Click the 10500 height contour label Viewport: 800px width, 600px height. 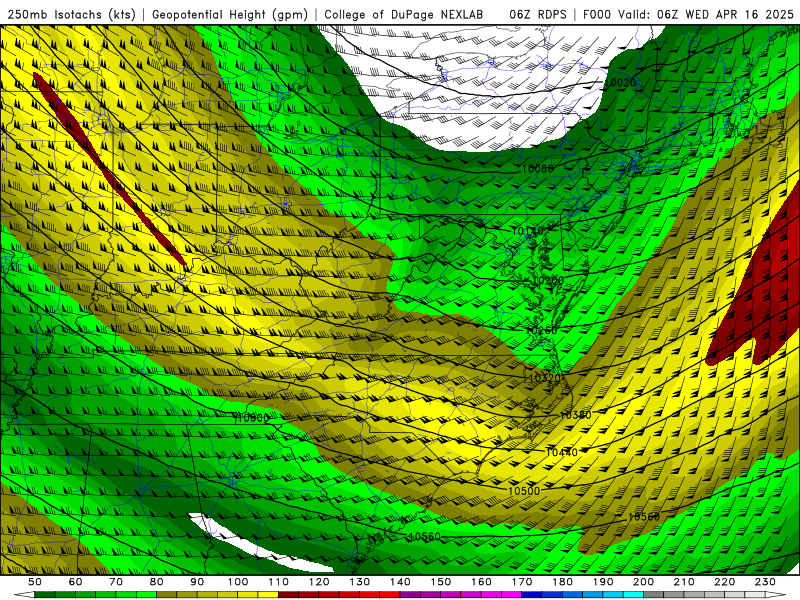[524, 491]
